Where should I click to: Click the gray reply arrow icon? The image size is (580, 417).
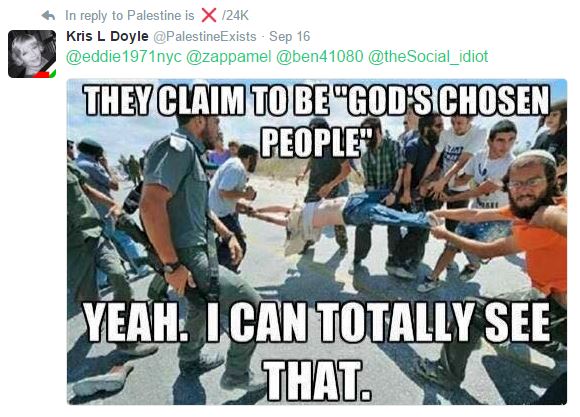point(48,16)
